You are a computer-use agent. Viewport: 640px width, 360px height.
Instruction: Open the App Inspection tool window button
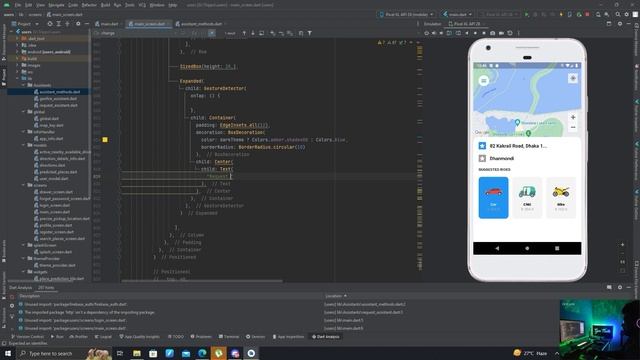(x=288, y=337)
